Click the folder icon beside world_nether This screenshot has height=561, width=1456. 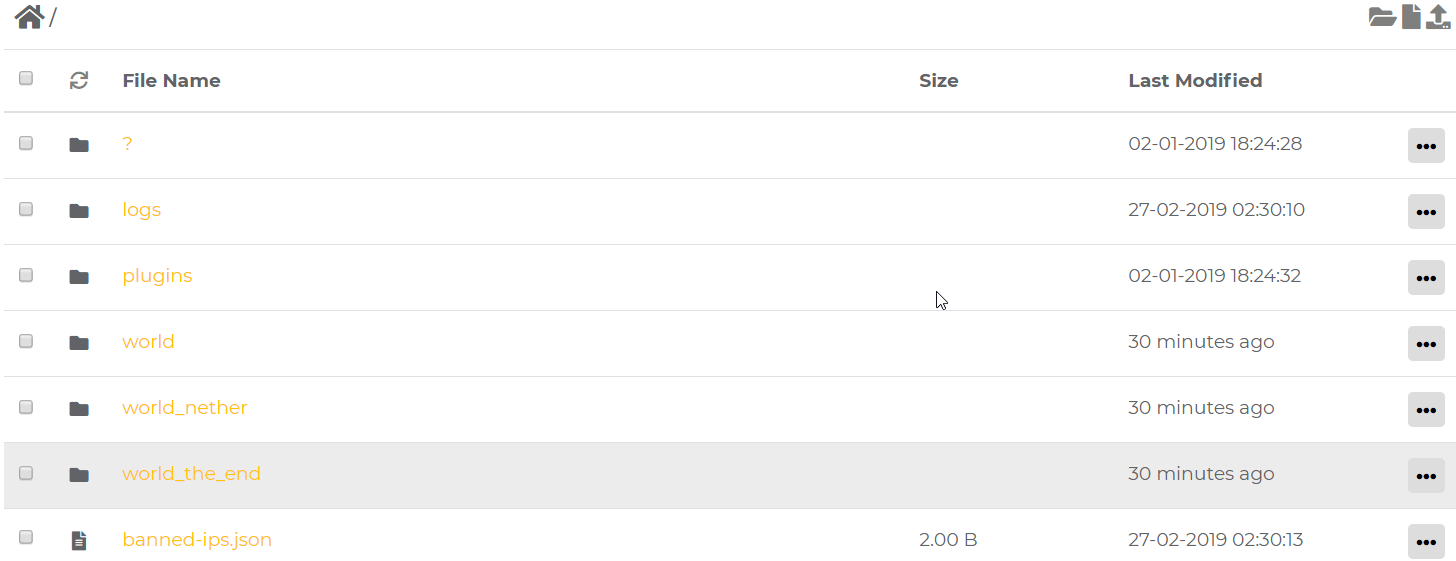pyautogui.click(x=79, y=409)
